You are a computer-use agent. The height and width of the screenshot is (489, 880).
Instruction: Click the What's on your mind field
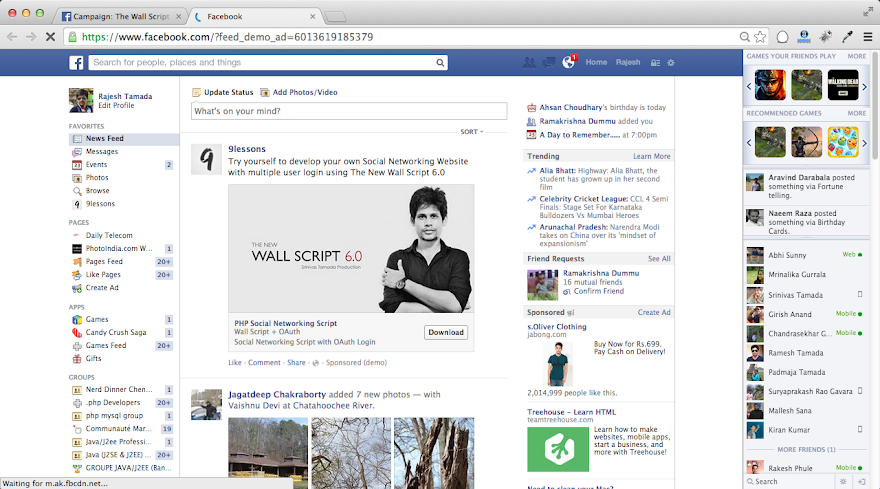point(349,111)
